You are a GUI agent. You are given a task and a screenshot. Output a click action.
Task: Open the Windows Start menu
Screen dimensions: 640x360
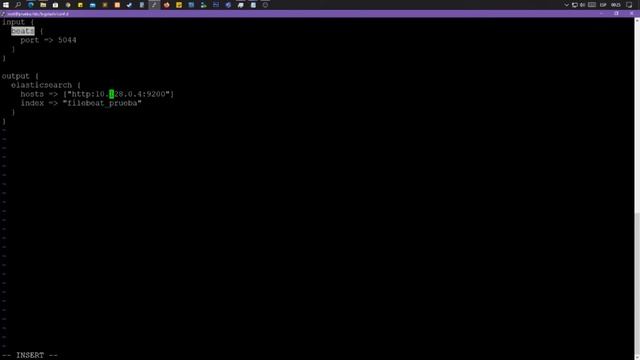tap(6, 5)
